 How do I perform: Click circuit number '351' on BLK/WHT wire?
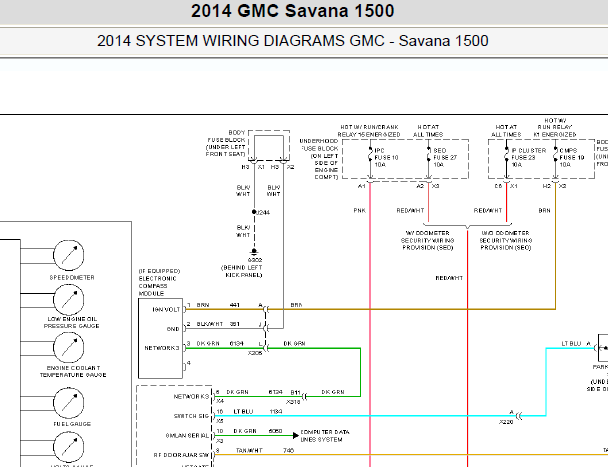234,324
